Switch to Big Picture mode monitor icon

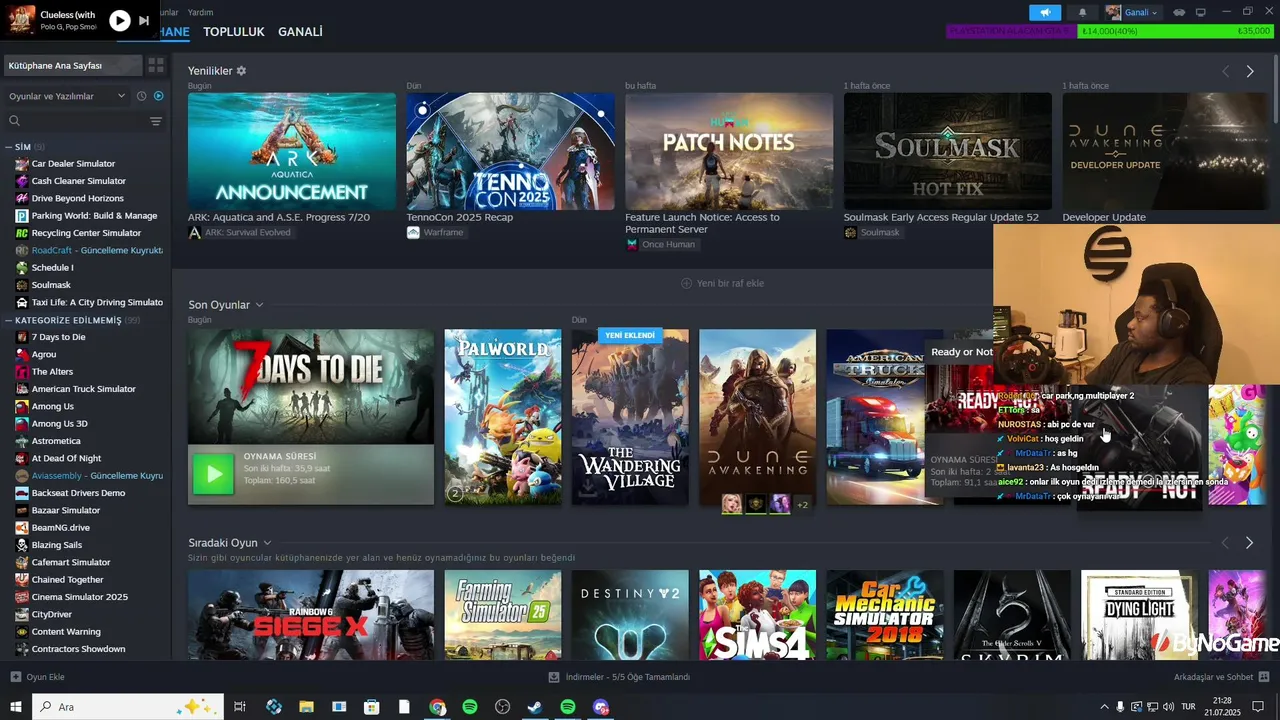click(x=1201, y=13)
